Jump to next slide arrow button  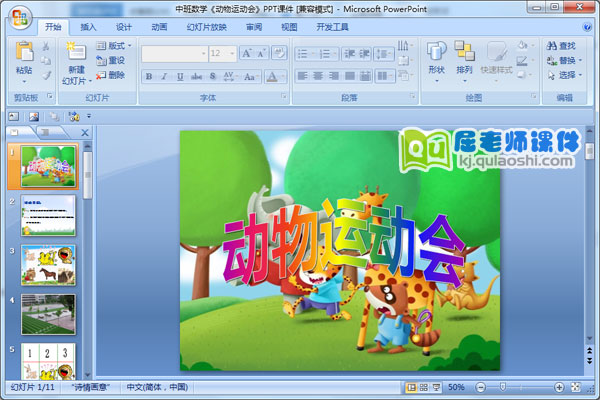coord(590,361)
